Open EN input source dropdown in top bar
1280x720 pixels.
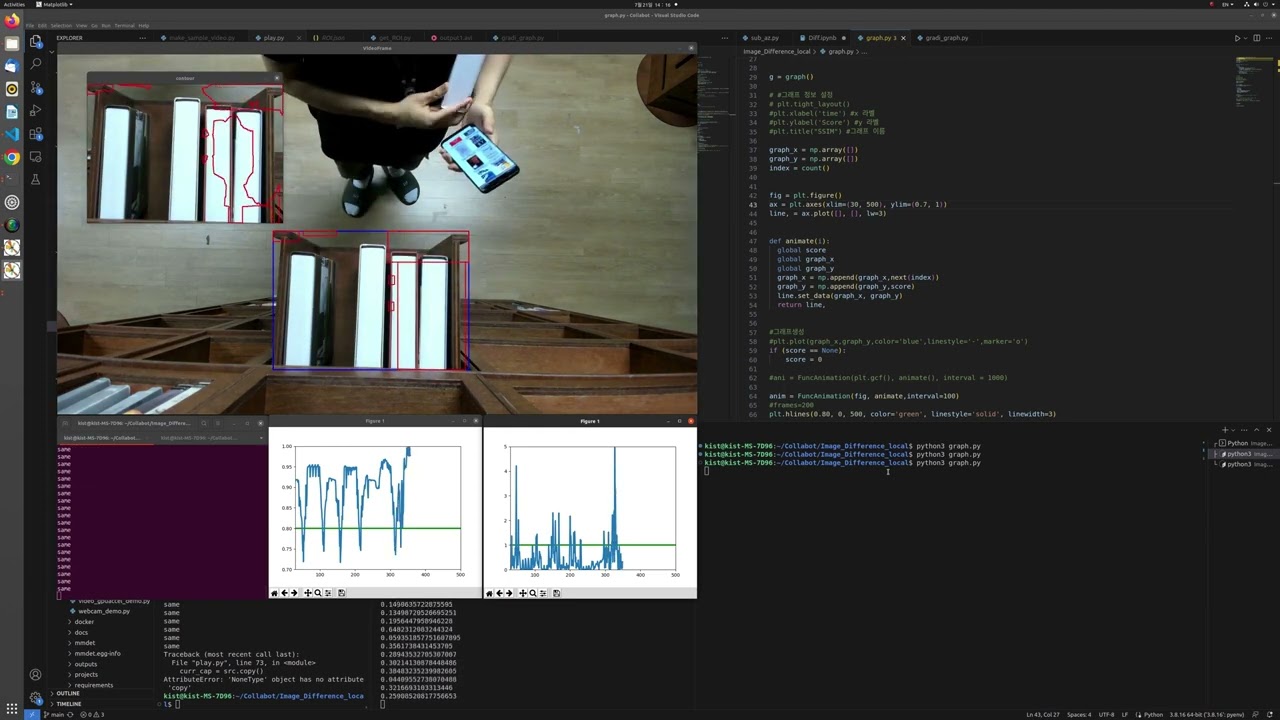coord(1228,4)
